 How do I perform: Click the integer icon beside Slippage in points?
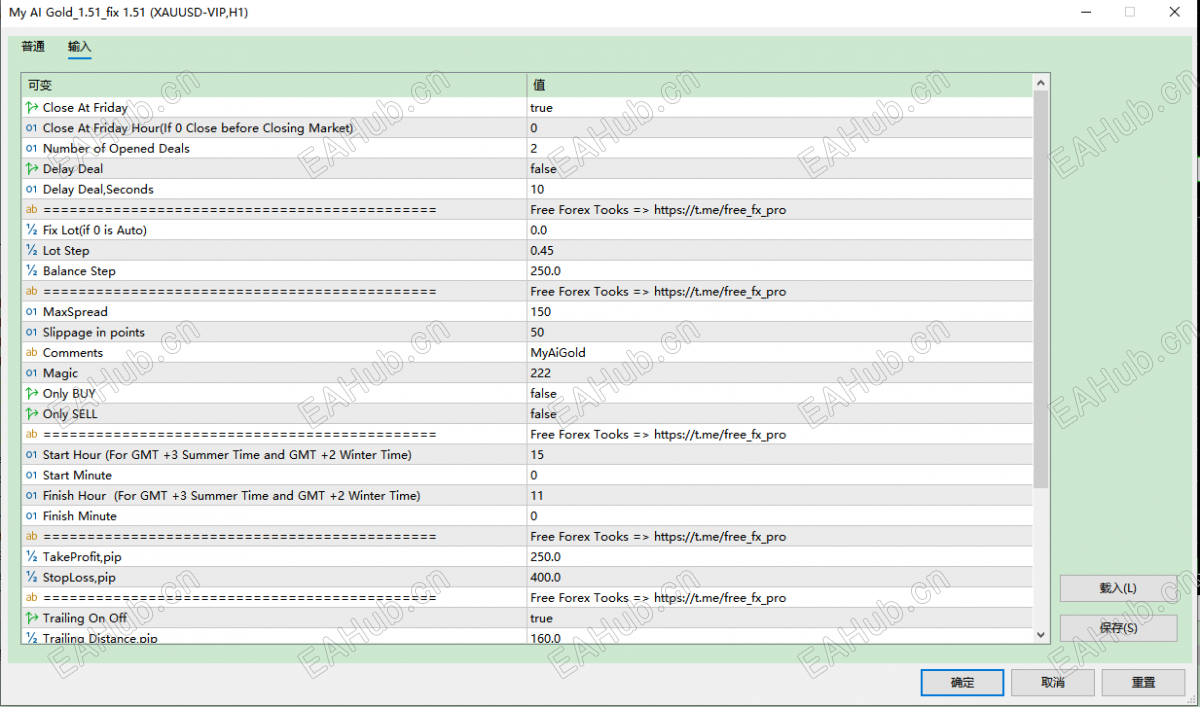32,332
